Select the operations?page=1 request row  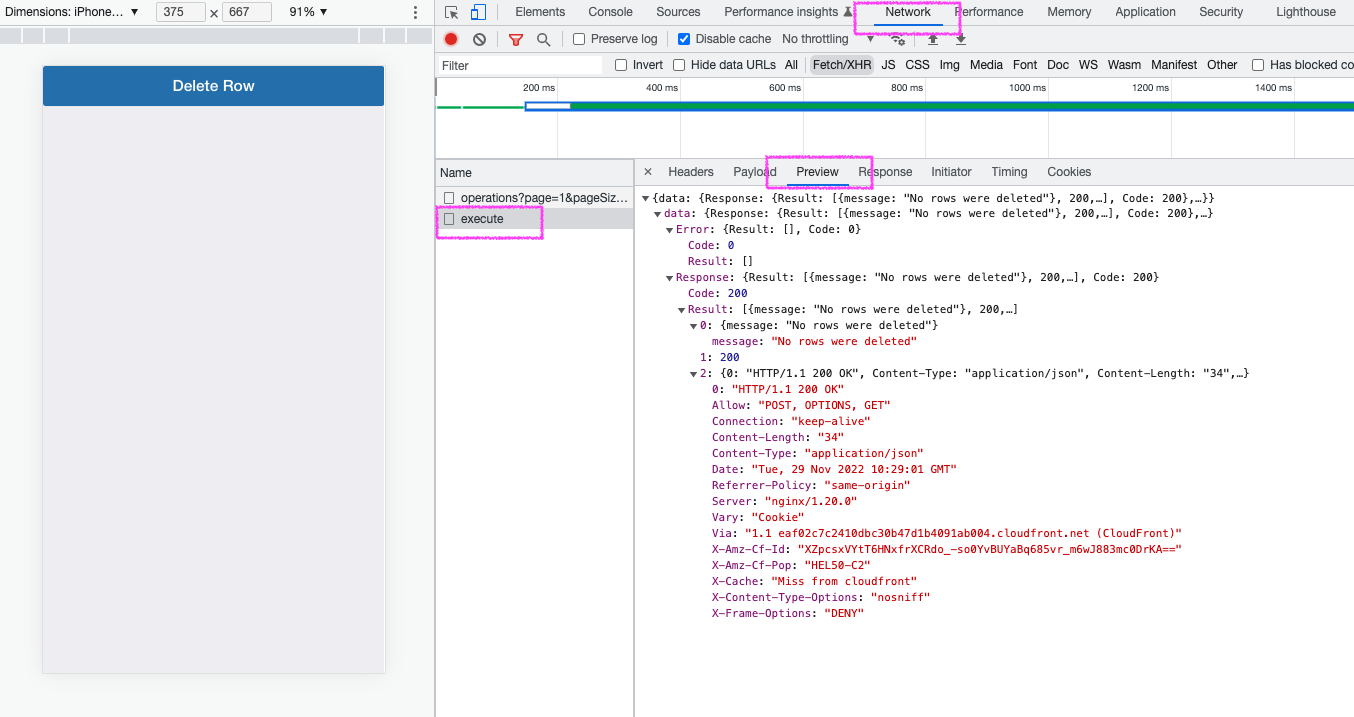[x=535, y=198]
